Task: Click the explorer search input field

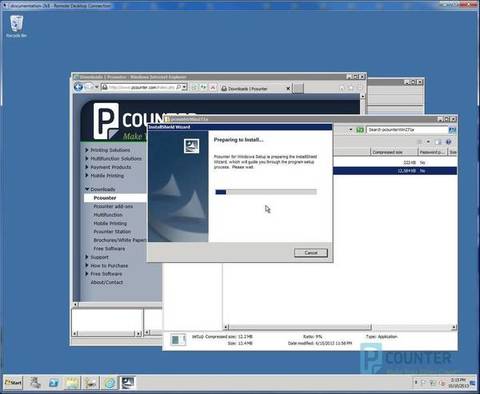Action: 407,130
